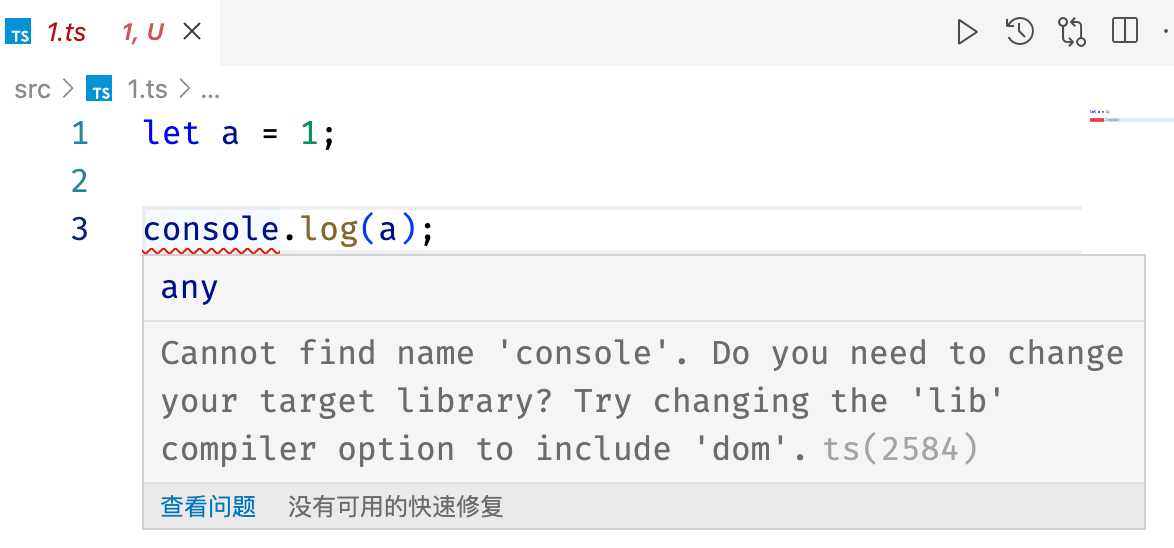Viewport: 1174px width, 548px height.
Task: Select the ts(2584) error code
Action: coord(901,448)
